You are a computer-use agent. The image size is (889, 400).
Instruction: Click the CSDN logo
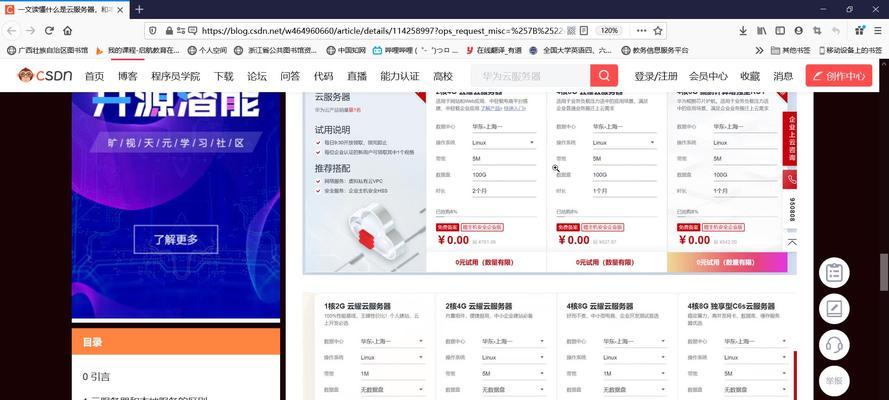45,75
